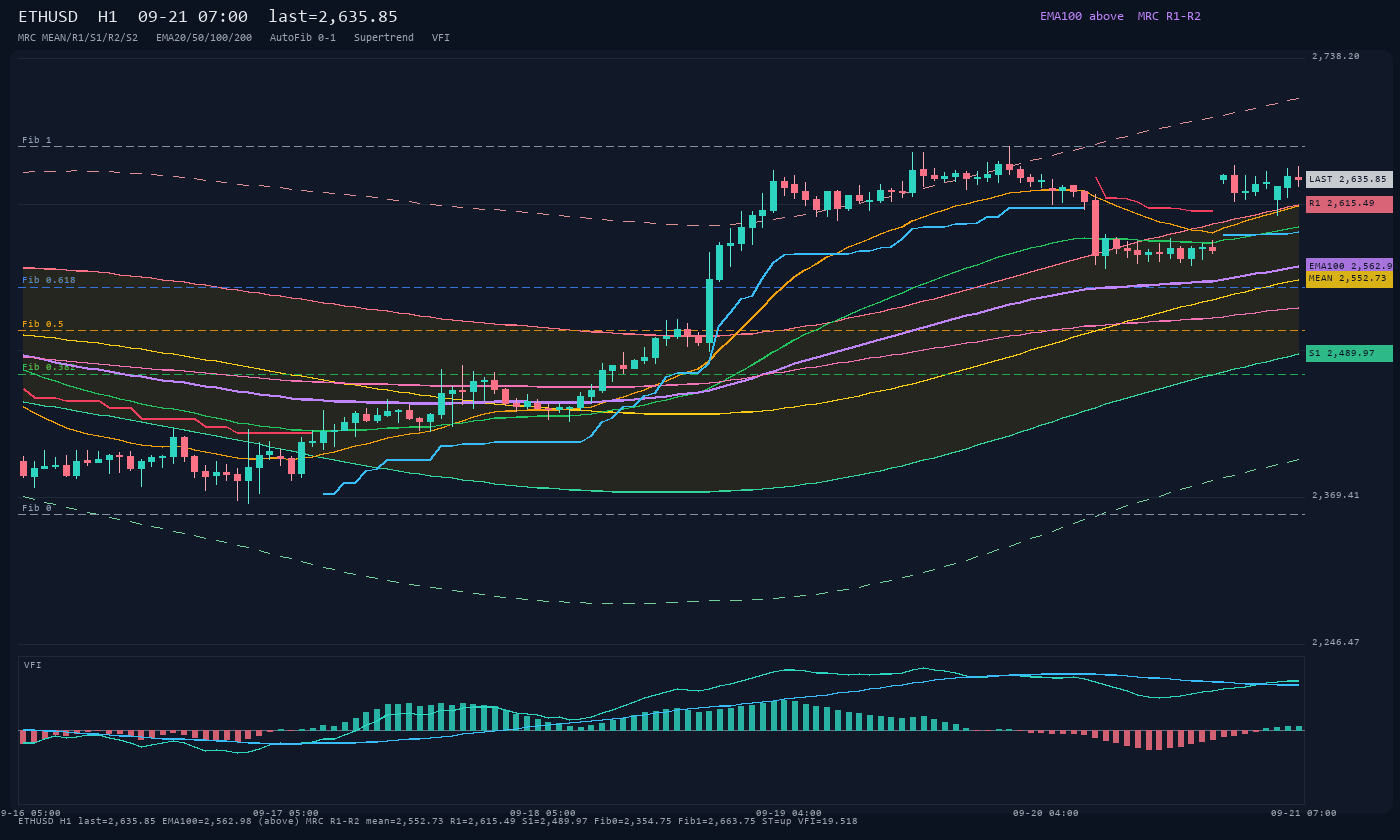Select the Supertrend legend entry

click(x=384, y=38)
